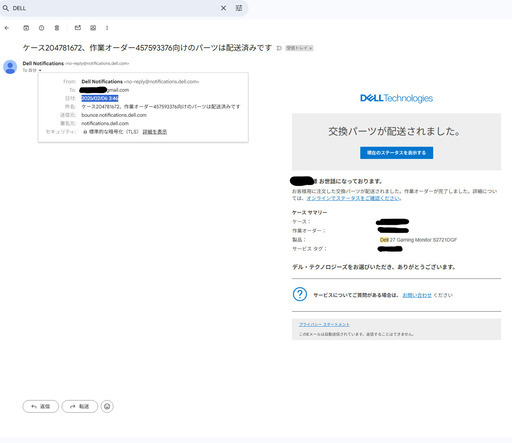Click the Dell 27 Gaming Monitor product text
Image resolution: width=512 pixels, height=443 pixels.
(418, 240)
